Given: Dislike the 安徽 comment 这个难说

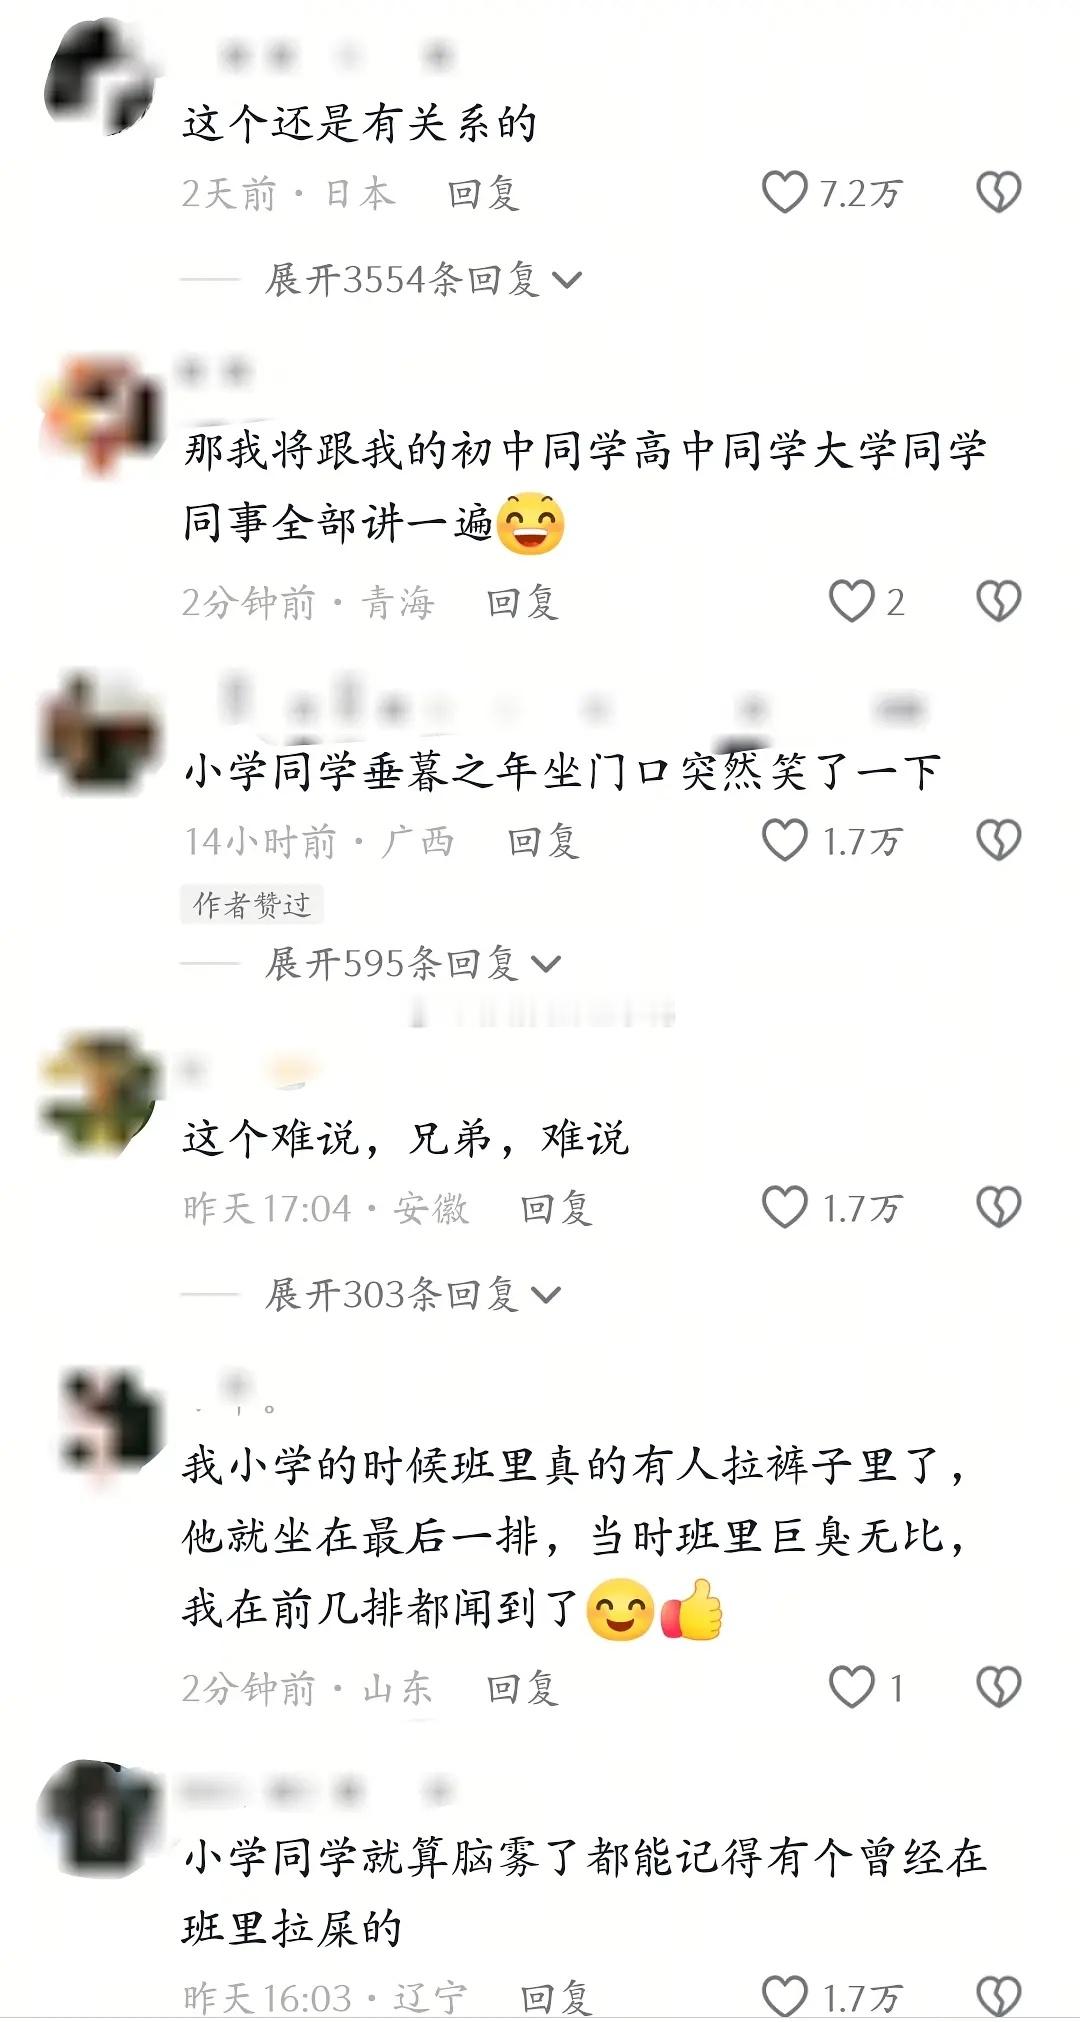Looking at the screenshot, I should pos(998,1207).
